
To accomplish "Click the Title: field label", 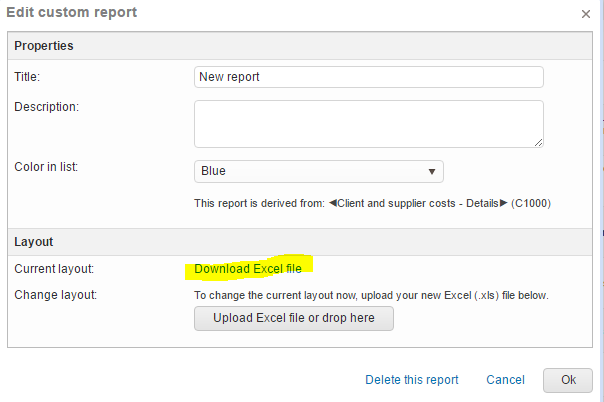I will (29, 76).
